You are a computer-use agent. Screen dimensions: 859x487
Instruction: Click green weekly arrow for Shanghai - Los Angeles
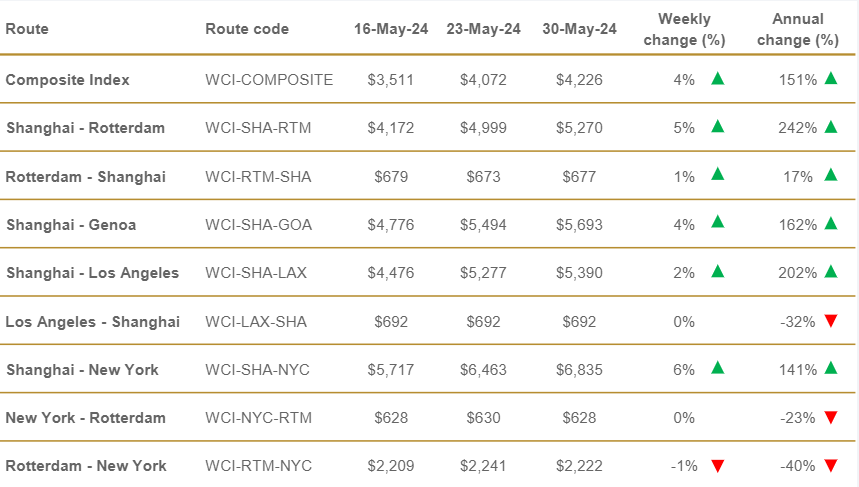[x=717, y=272]
